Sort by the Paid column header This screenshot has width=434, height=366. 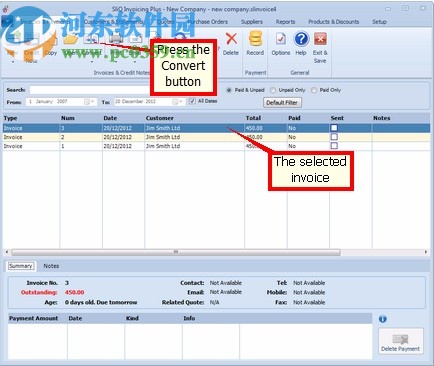(308, 118)
